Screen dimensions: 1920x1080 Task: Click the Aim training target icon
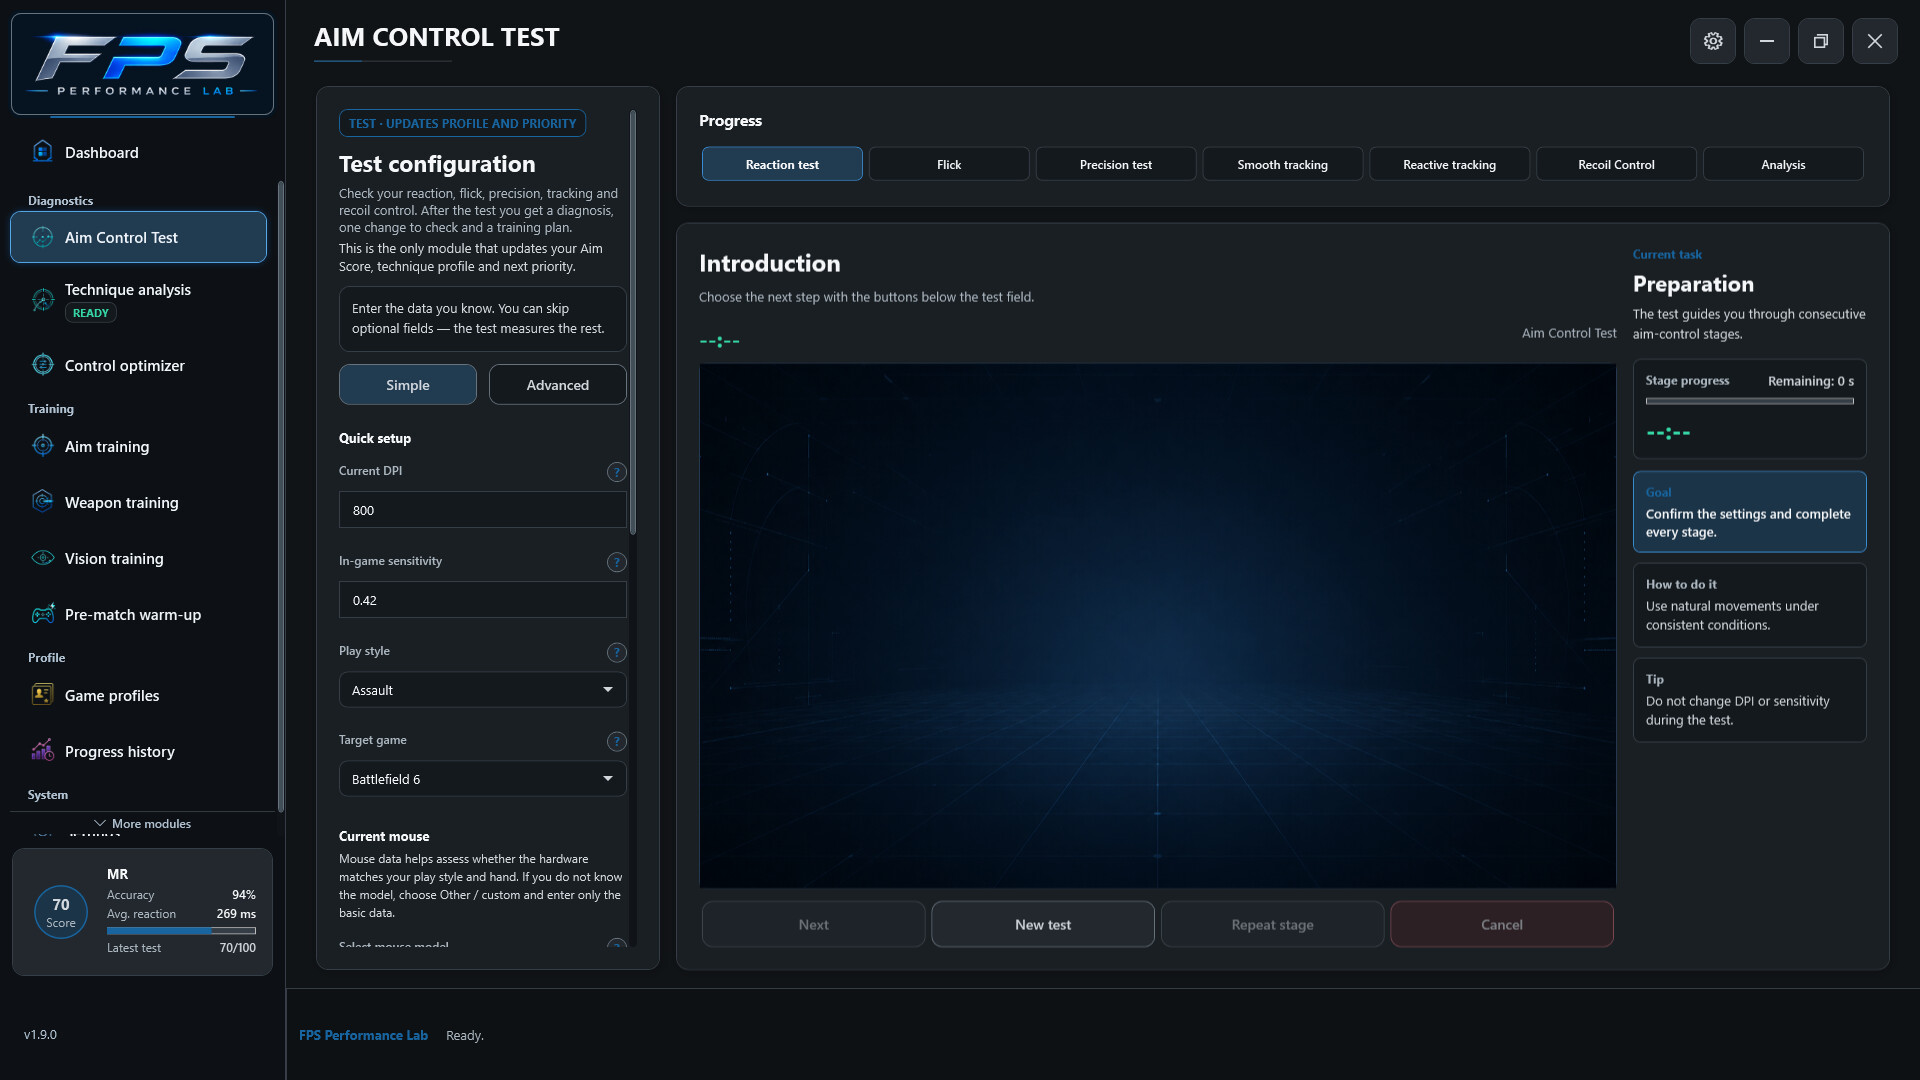coord(42,446)
